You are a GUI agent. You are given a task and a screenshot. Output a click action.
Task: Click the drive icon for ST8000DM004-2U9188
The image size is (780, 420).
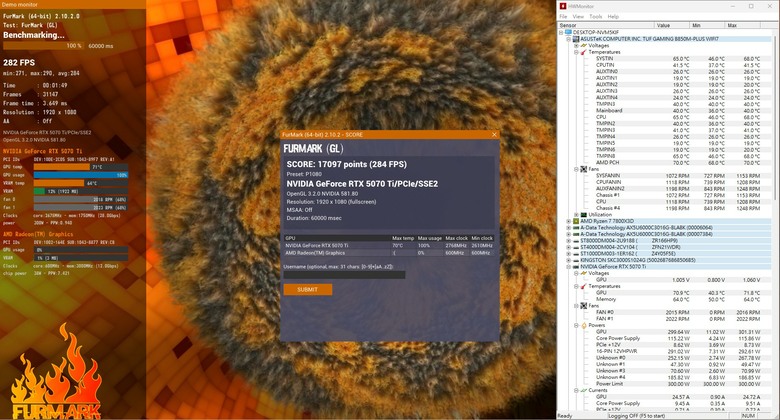pyautogui.click(x=576, y=240)
